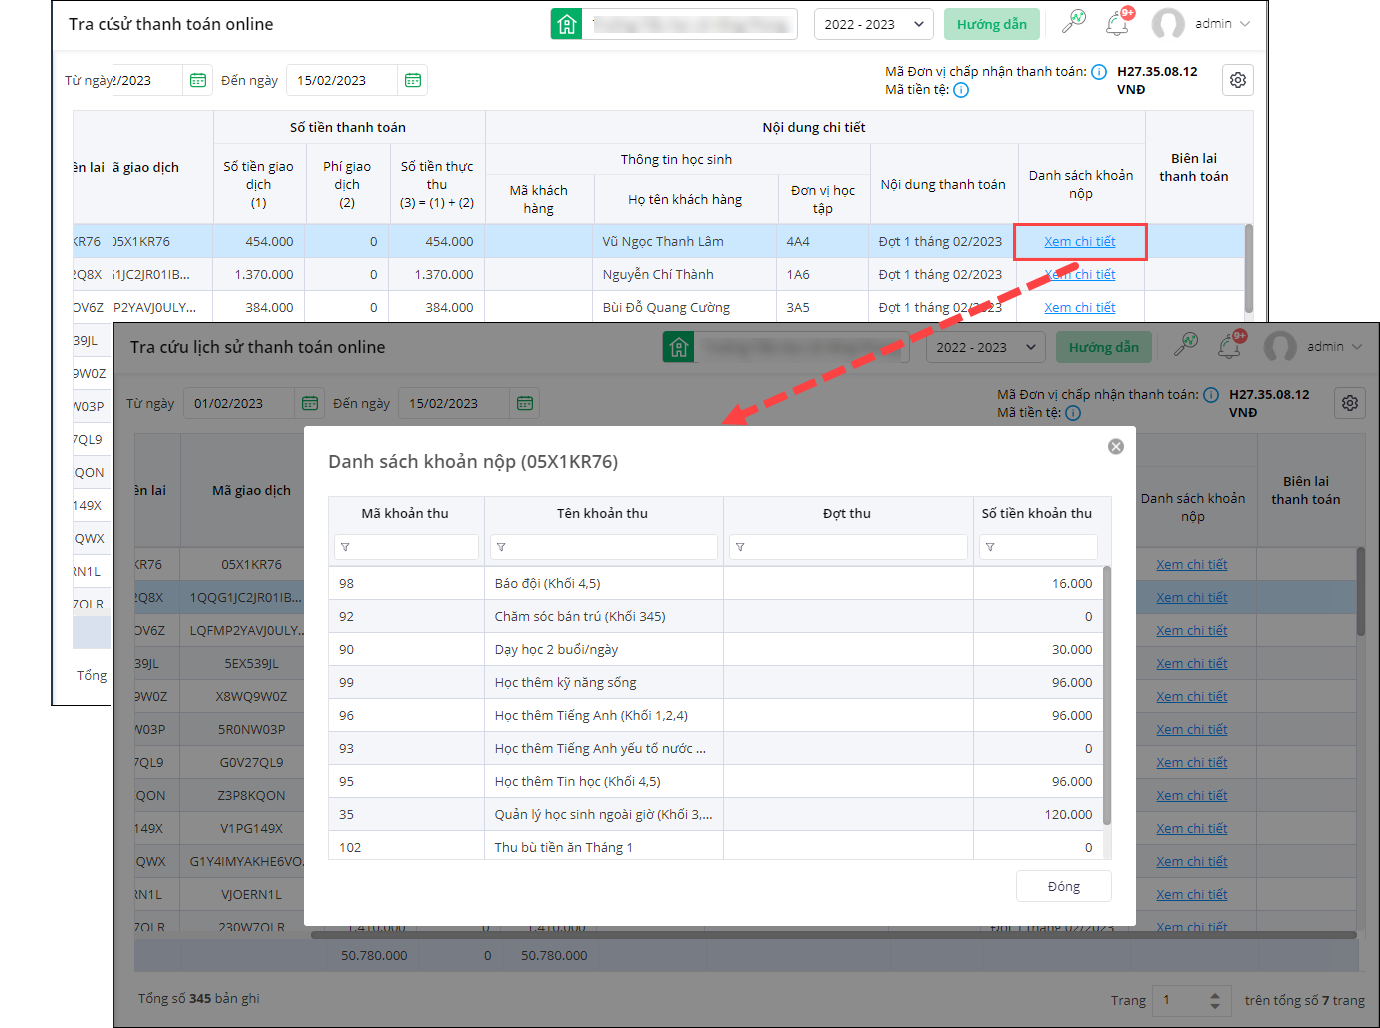Click the front window table's horizontal scrollbar
The height and width of the screenshot is (1028, 1380).
[x=834, y=935]
